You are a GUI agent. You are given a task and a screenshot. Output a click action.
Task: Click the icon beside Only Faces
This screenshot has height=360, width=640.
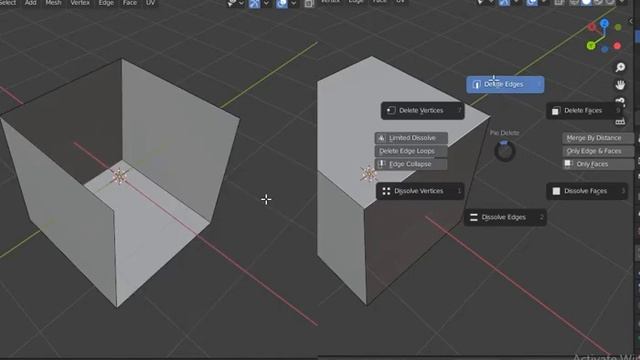pyautogui.click(x=568, y=164)
